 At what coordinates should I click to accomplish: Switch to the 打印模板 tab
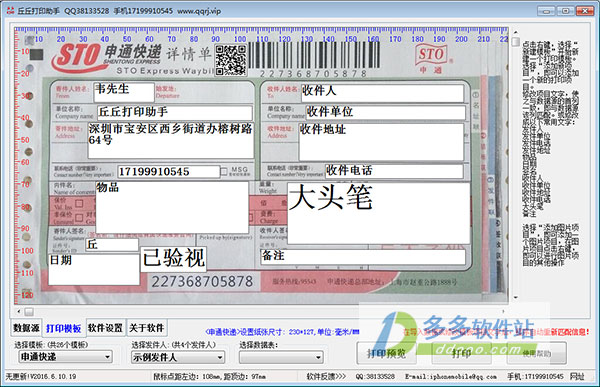click(64, 328)
